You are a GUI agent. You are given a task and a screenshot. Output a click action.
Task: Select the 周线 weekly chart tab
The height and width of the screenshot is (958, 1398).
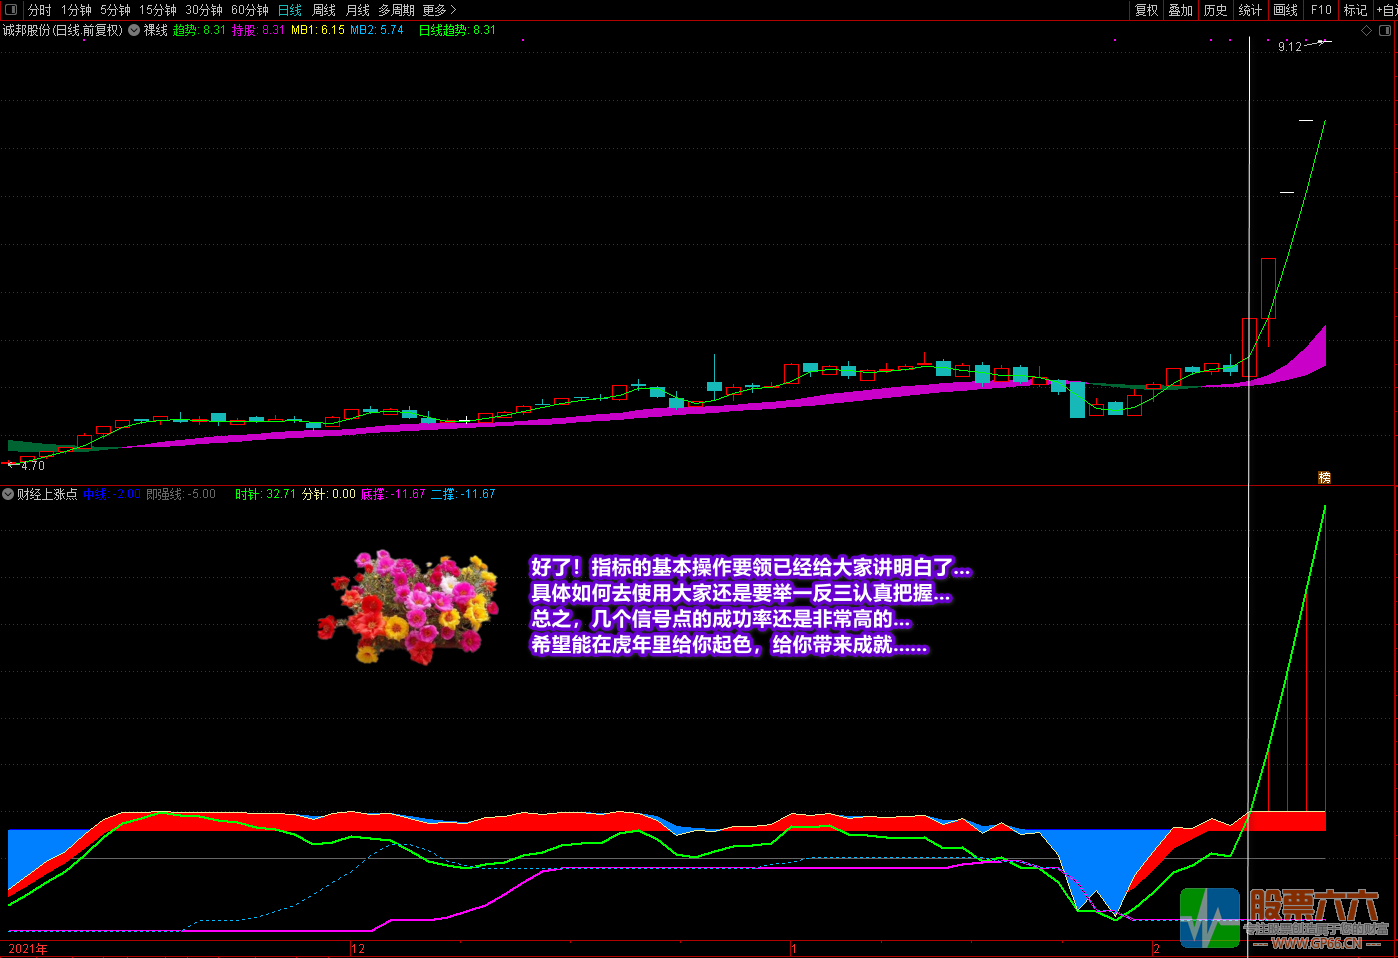click(x=324, y=10)
